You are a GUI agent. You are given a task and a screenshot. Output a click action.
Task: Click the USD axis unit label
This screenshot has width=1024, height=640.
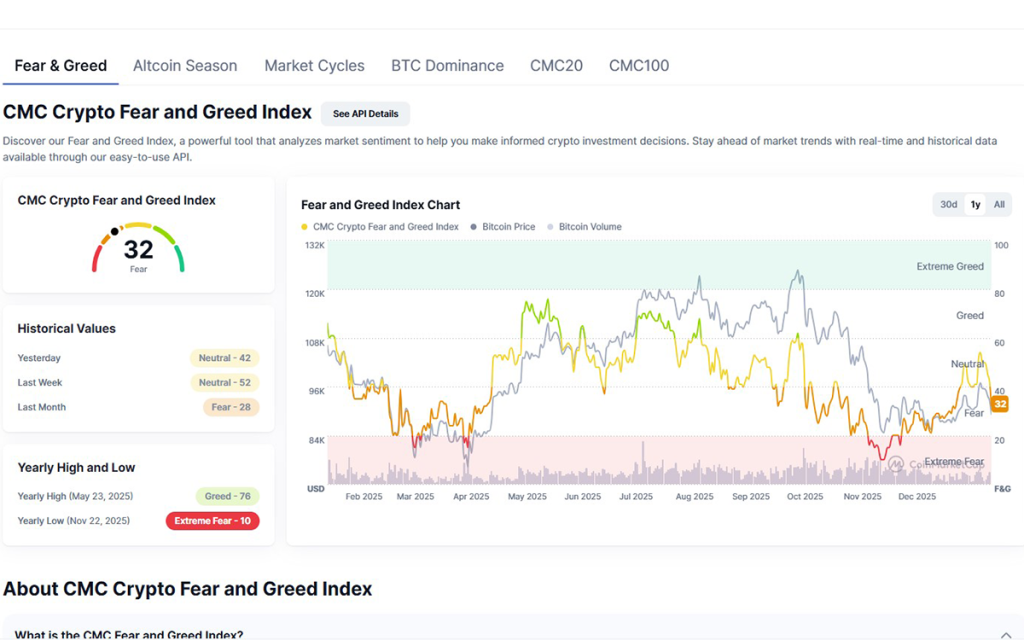(315, 488)
